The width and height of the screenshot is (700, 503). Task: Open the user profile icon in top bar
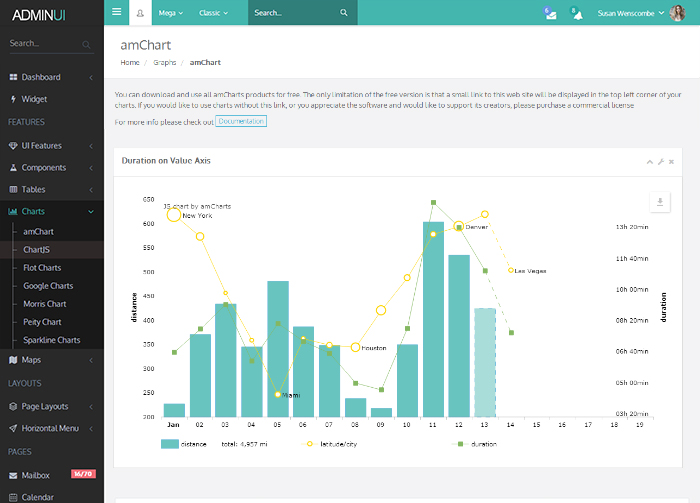[x=140, y=13]
